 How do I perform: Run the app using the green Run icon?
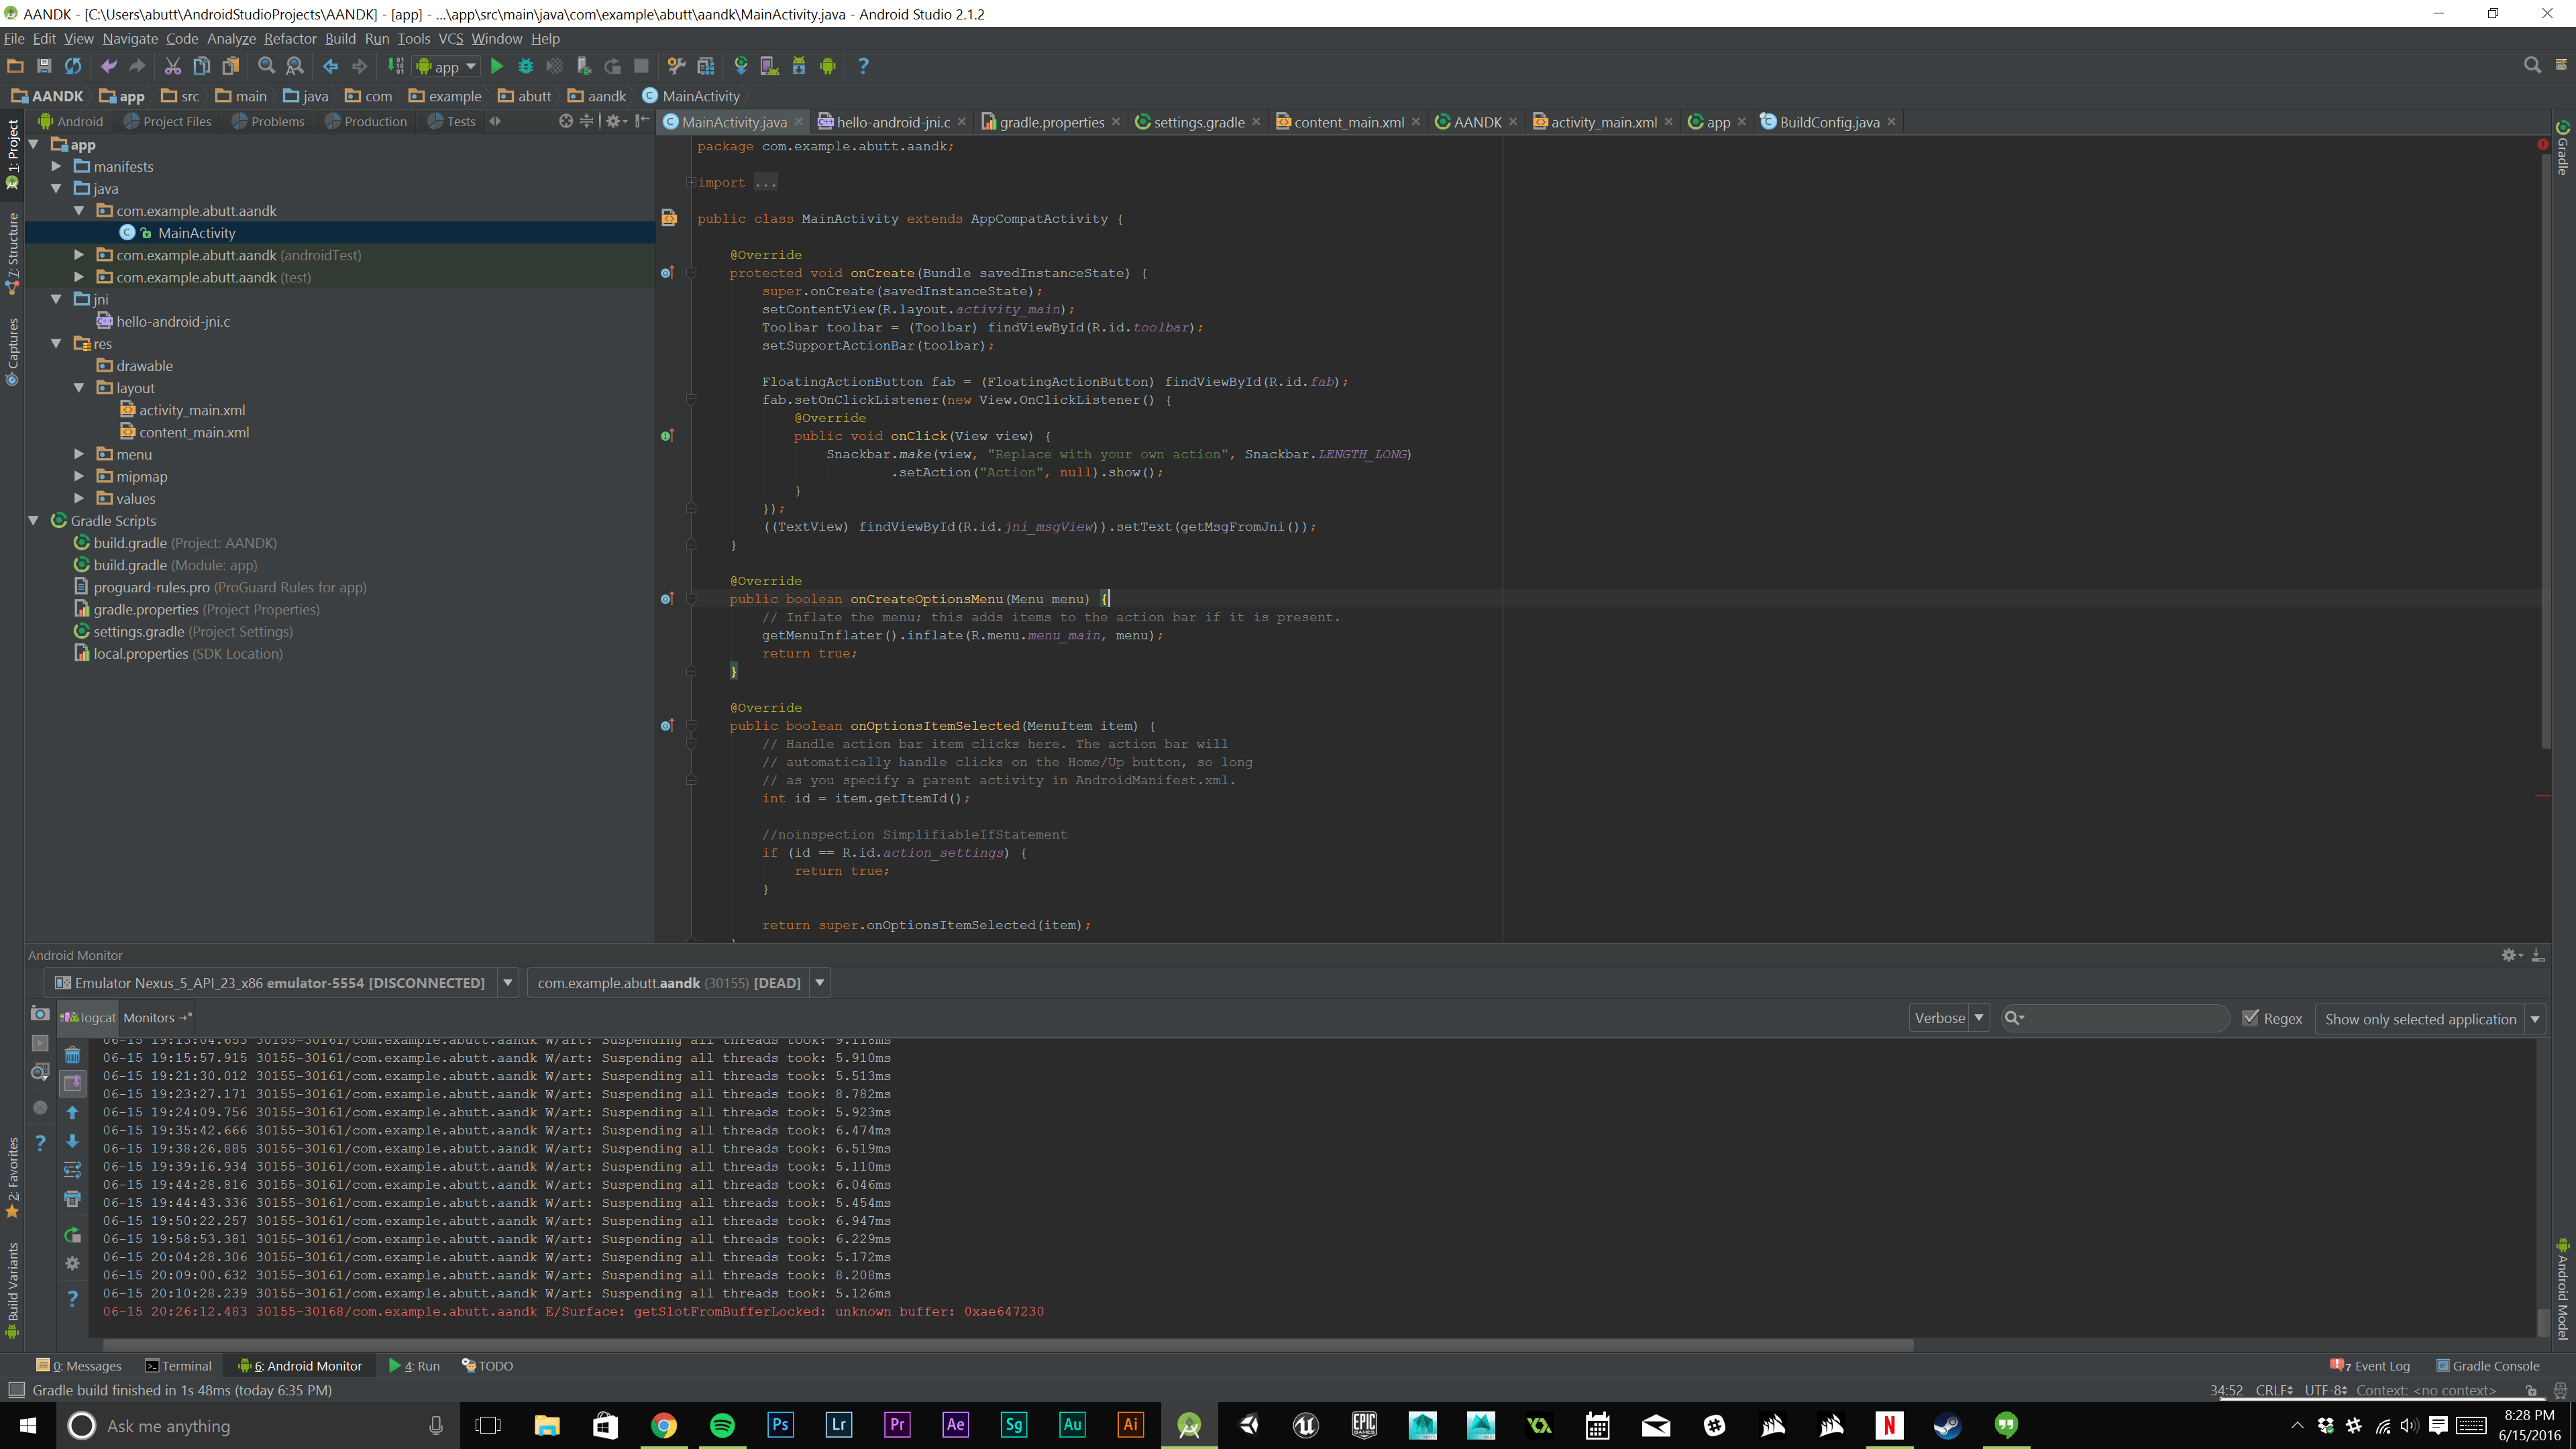[497, 66]
